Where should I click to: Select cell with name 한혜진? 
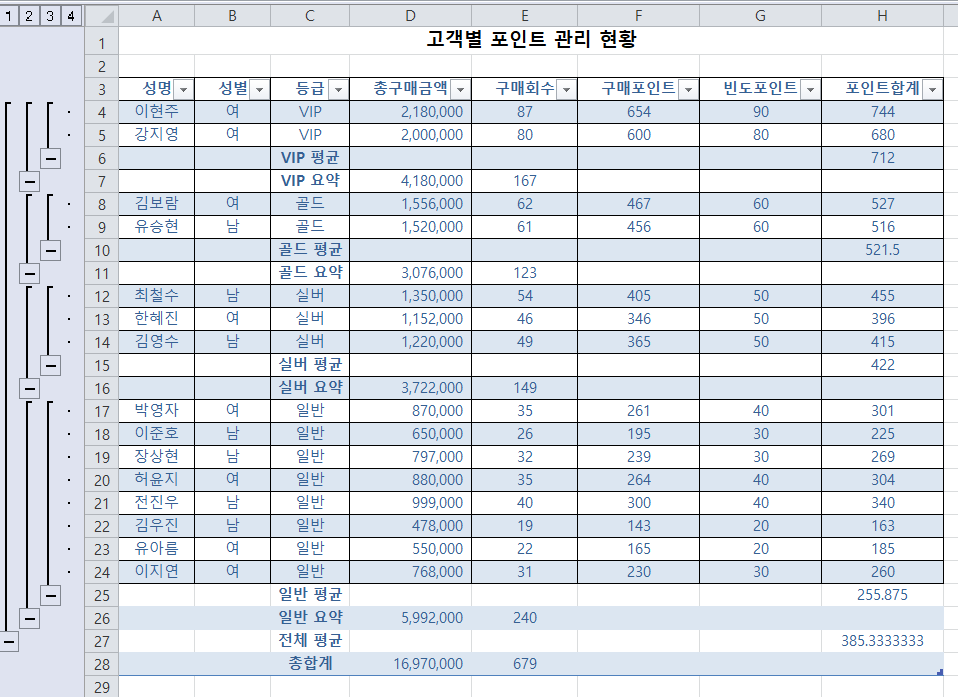pos(156,318)
